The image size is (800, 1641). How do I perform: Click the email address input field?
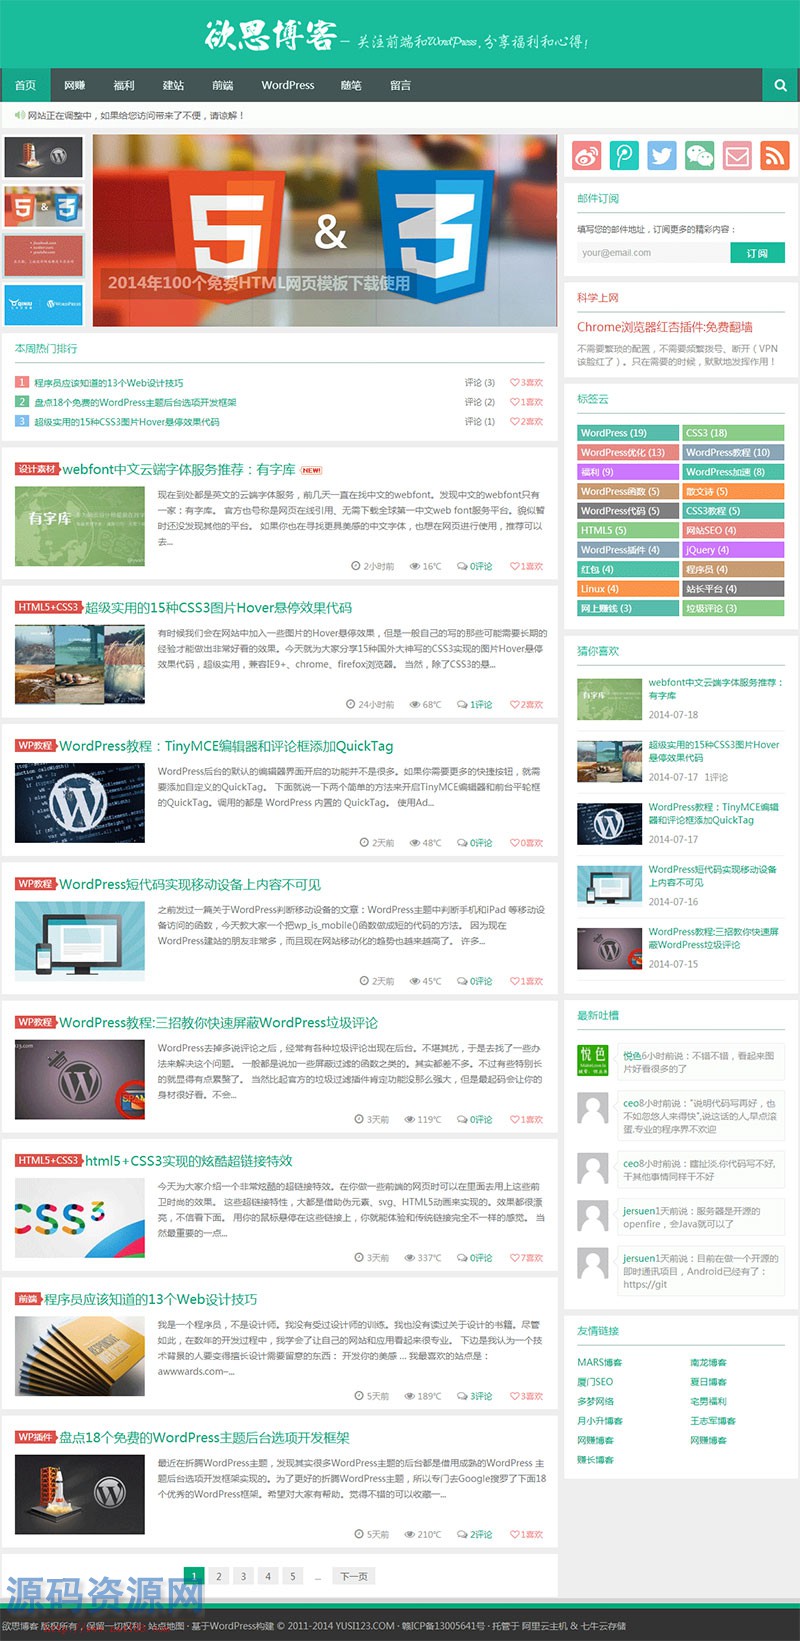point(654,253)
